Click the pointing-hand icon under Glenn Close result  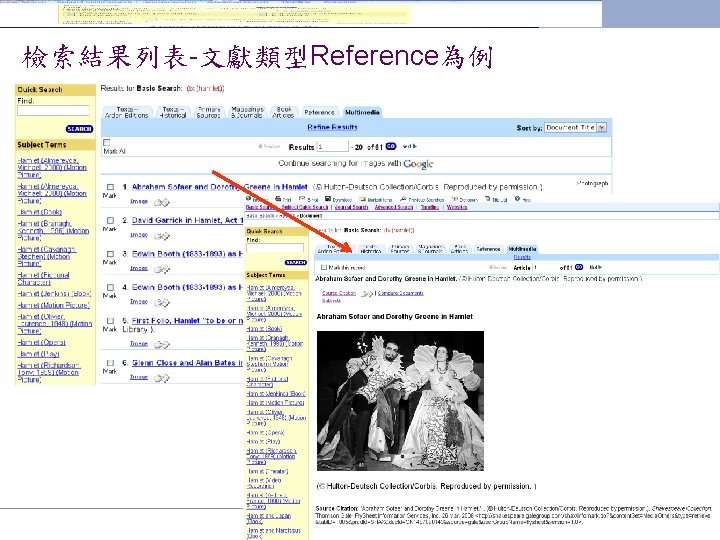point(162,378)
